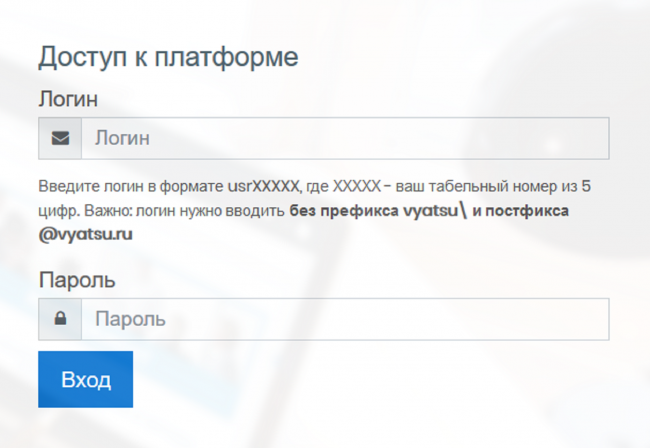
Task: Click the envelope icon beside the Логин field
Action: (x=60, y=139)
